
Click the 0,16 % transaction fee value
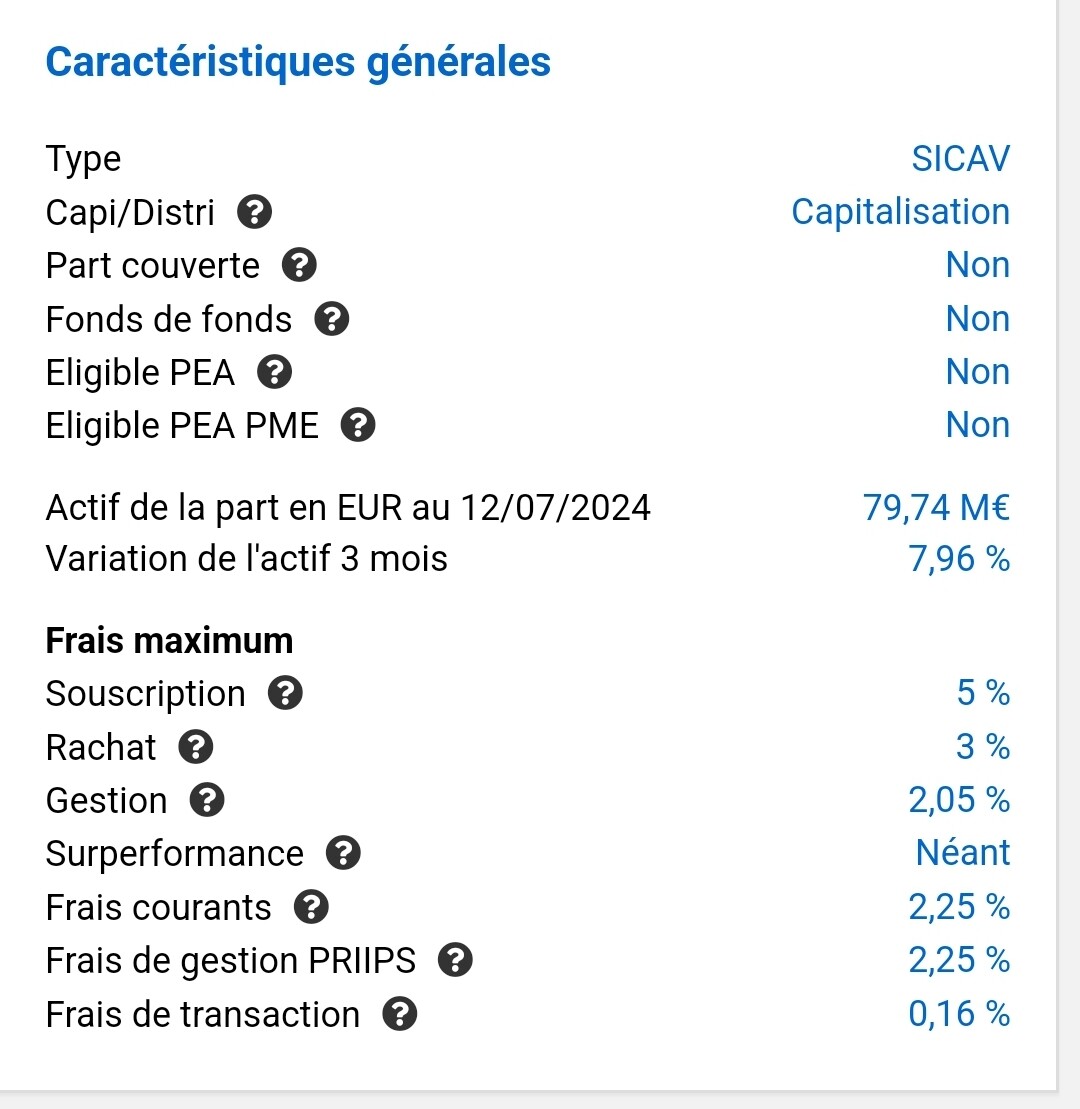pos(959,1014)
